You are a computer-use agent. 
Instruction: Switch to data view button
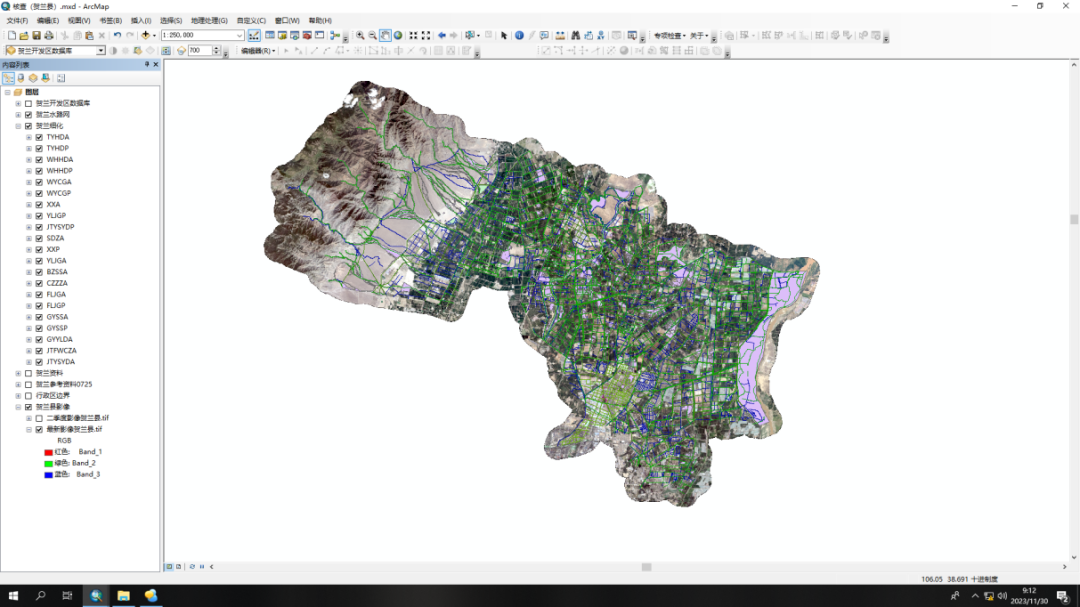pos(169,567)
